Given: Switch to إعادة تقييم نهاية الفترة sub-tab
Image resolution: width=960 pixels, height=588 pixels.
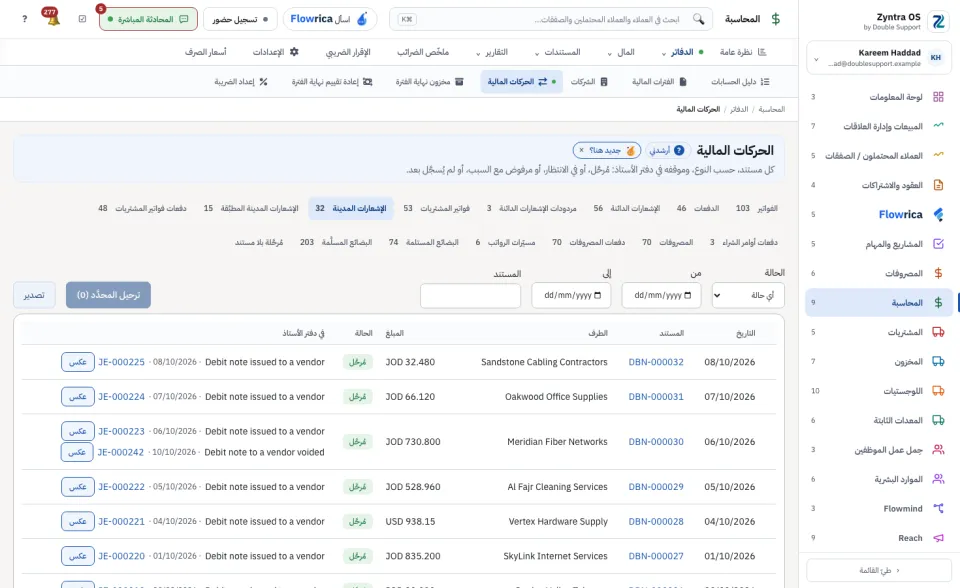Looking at the screenshot, I should click(x=332, y=81).
